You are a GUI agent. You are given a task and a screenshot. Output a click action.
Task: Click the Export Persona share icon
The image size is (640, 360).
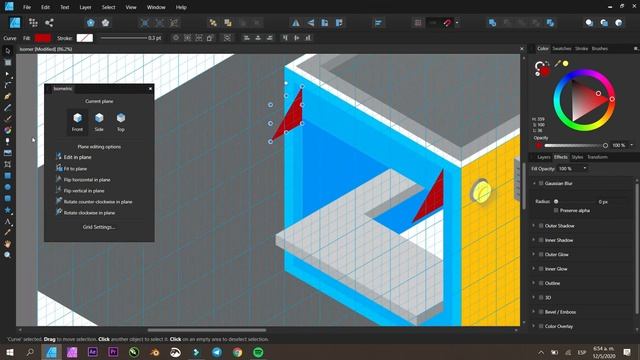click(49, 22)
